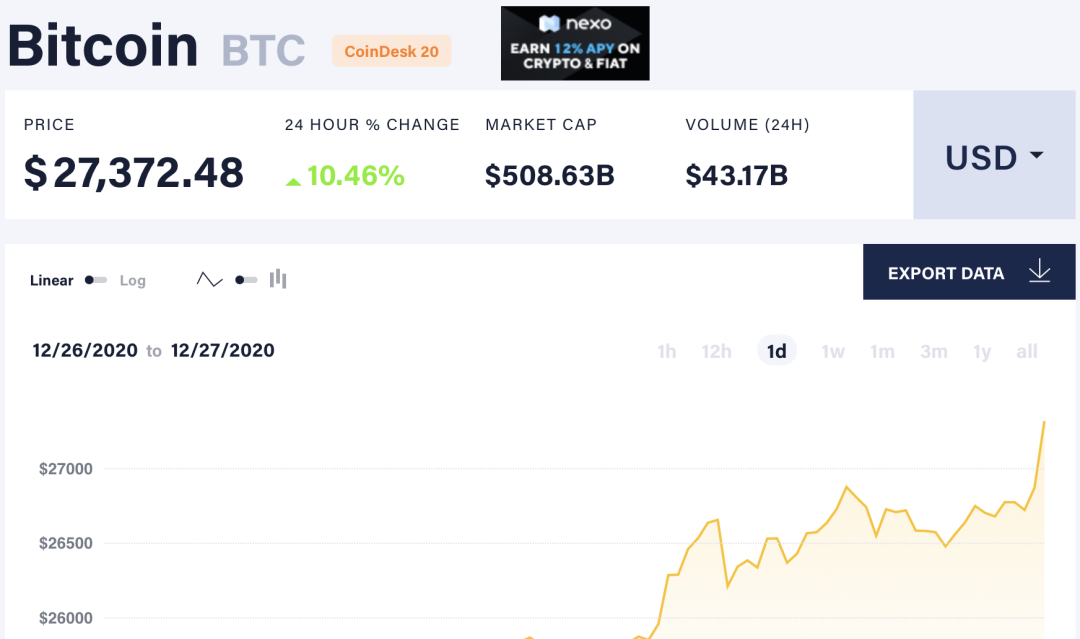Image resolution: width=1080 pixels, height=639 pixels.
Task: Toggle the line/candlestick chart switch
Action: point(246,280)
